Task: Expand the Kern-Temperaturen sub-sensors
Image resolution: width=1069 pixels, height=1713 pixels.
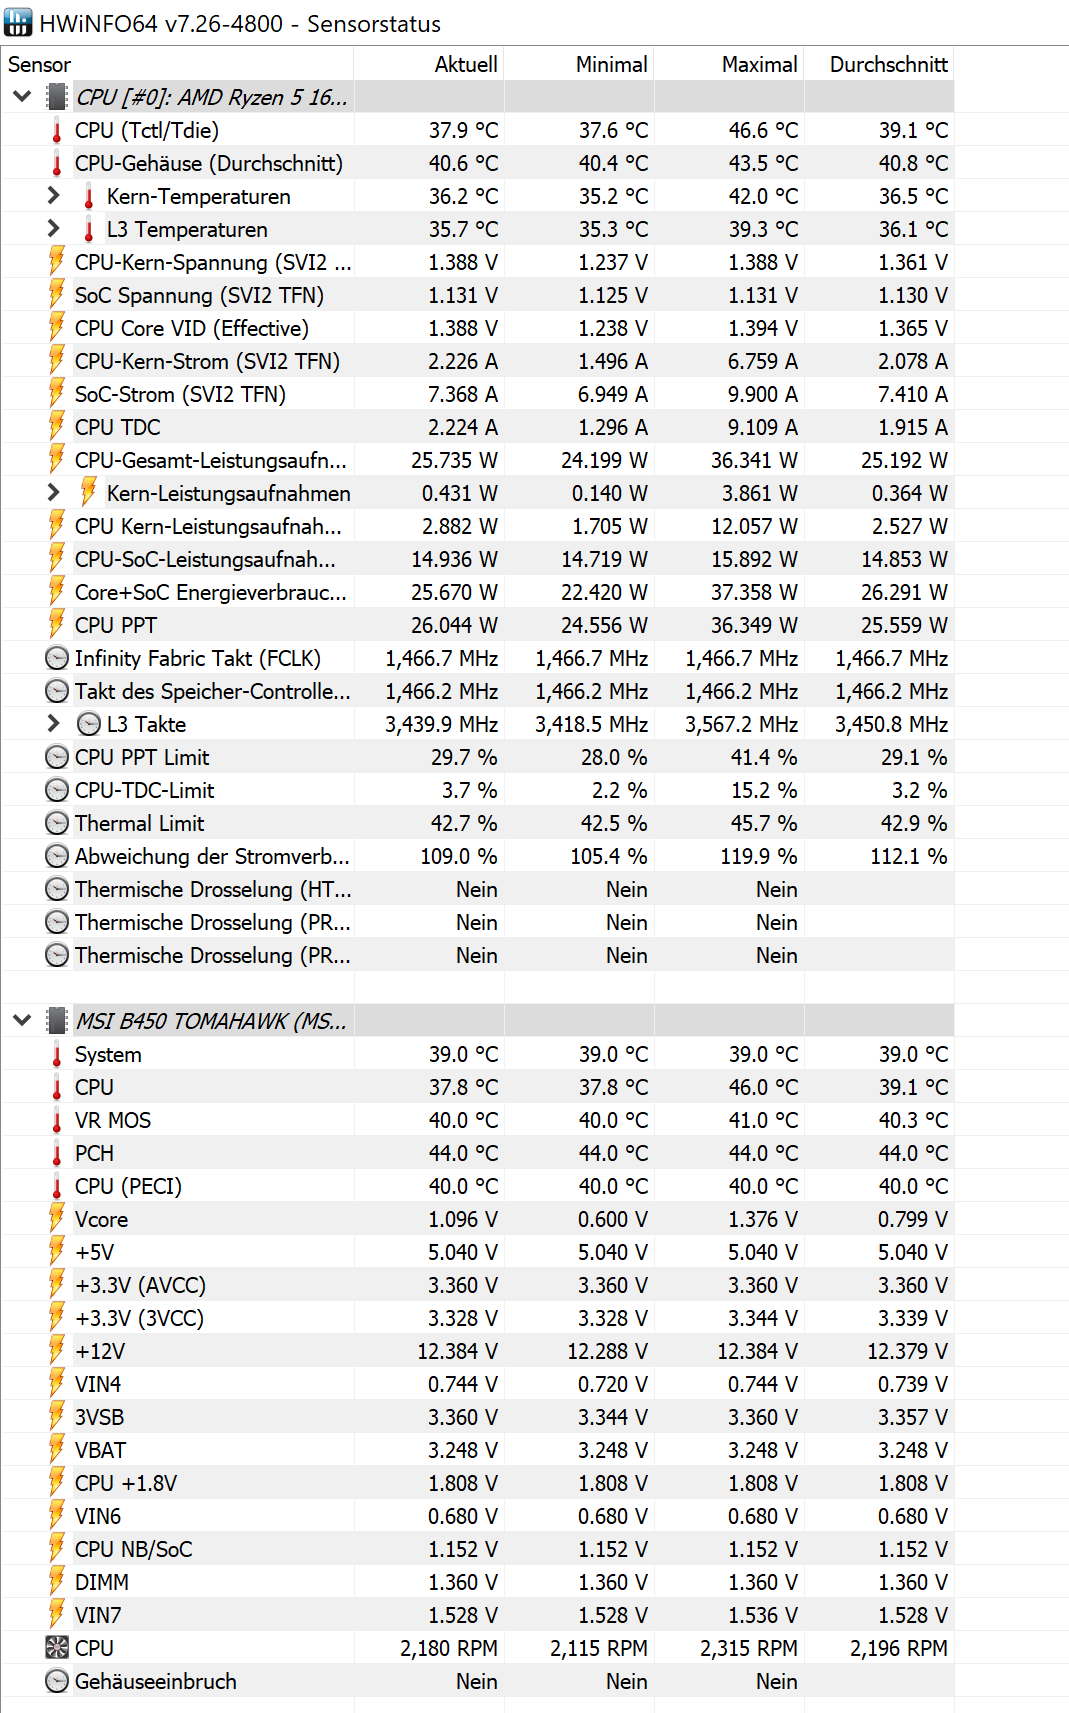Action: pos(54,196)
